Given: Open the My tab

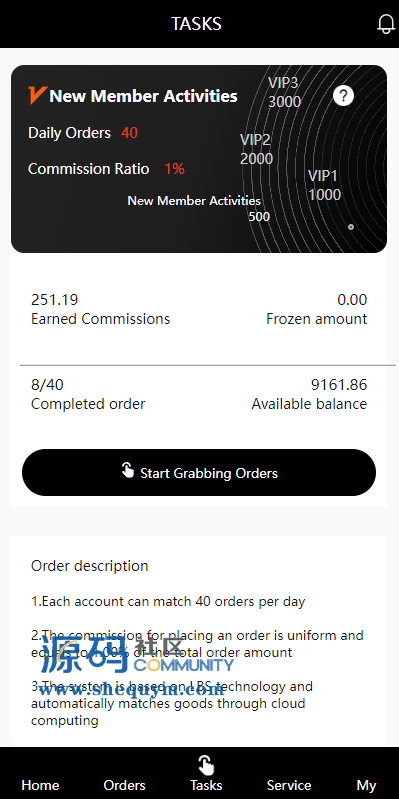Looking at the screenshot, I should point(366,785).
